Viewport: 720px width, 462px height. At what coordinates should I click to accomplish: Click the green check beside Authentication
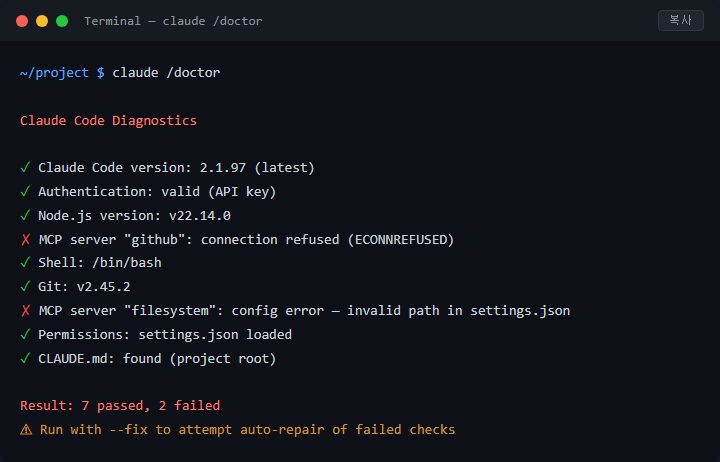tap(25, 191)
